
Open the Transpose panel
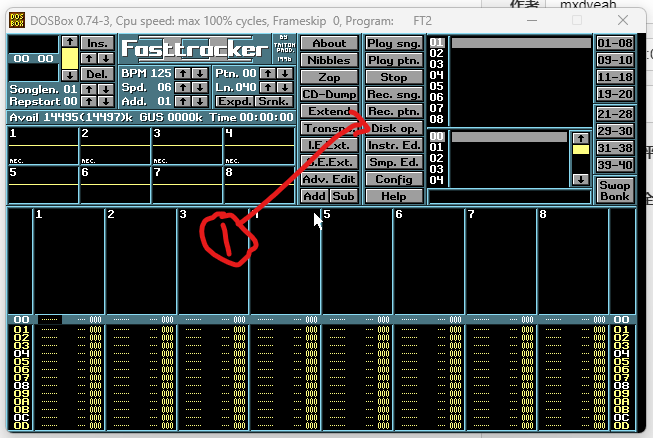tap(329, 128)
